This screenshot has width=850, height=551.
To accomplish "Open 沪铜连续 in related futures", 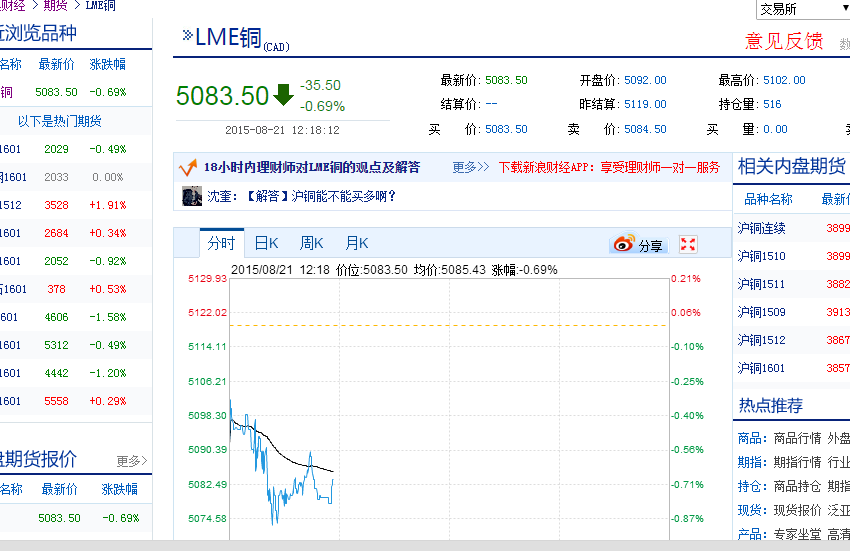I will [761, 228].
